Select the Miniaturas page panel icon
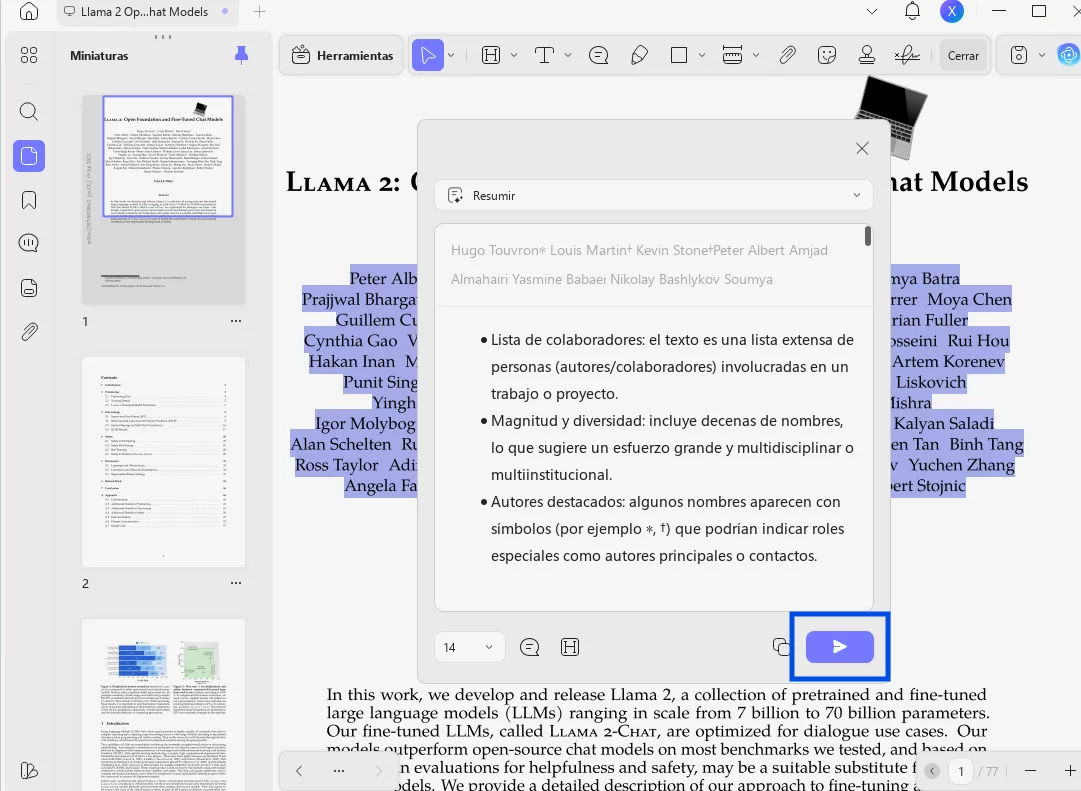The width and height of the screenshot is (1081, 791). (29, 156)
